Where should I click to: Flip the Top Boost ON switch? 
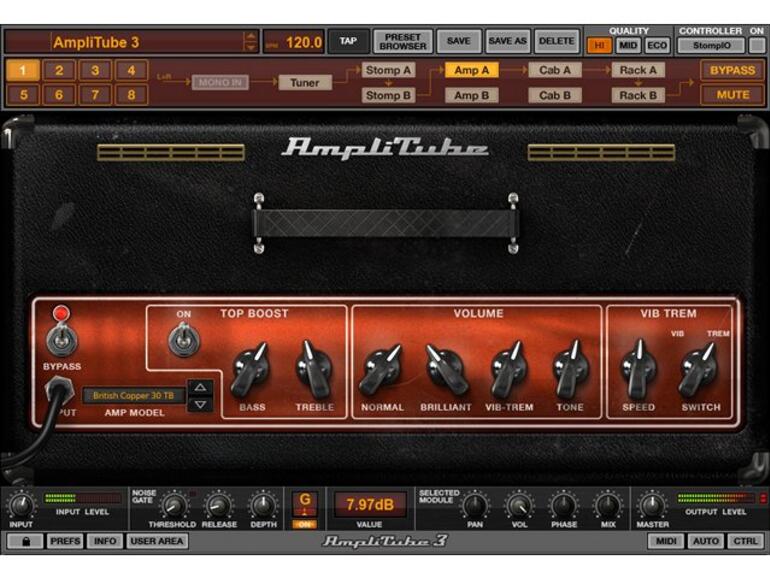[x=184, y=339]
